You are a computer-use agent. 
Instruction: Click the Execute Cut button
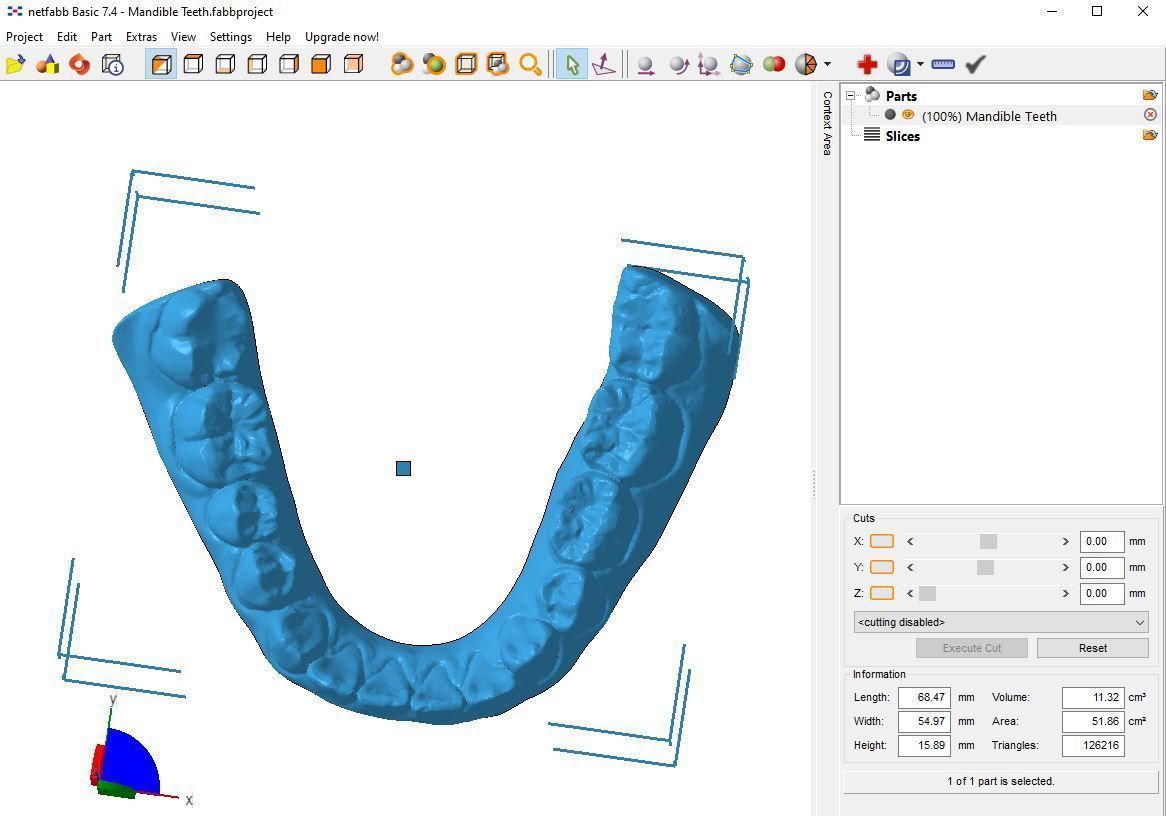(x=972, y=648)
